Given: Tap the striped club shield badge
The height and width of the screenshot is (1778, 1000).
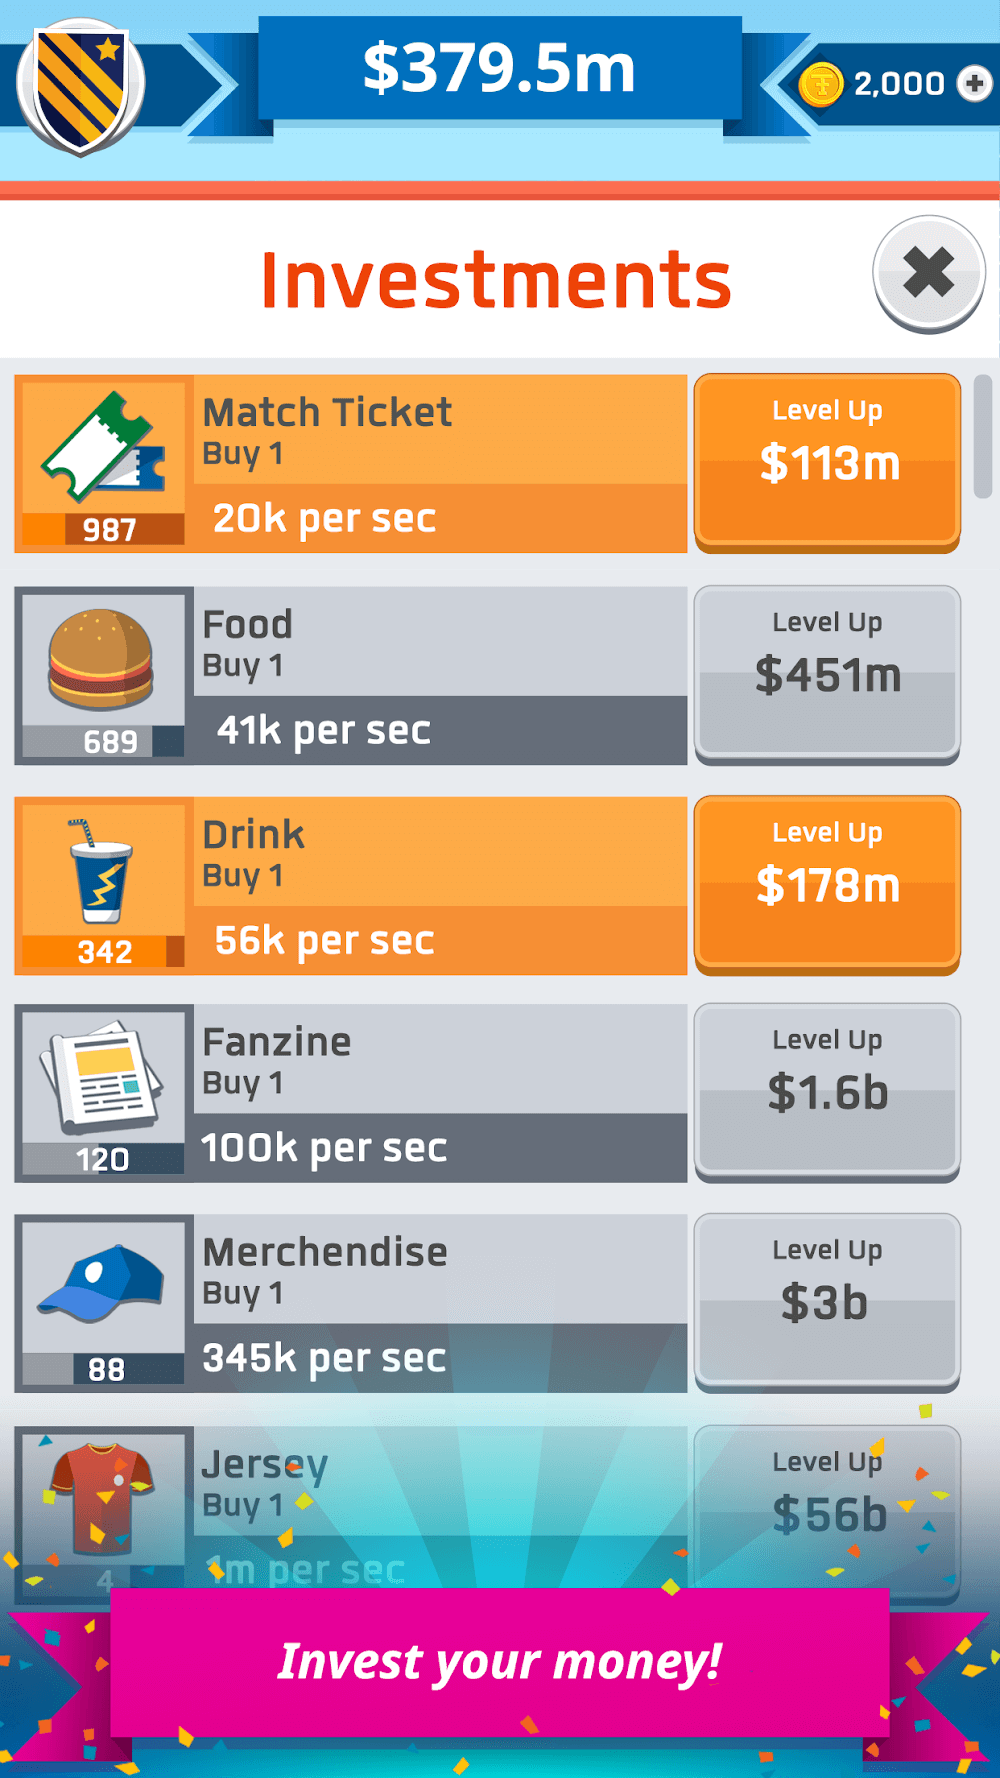Looking at the screenshot, I should pos(81,87).
